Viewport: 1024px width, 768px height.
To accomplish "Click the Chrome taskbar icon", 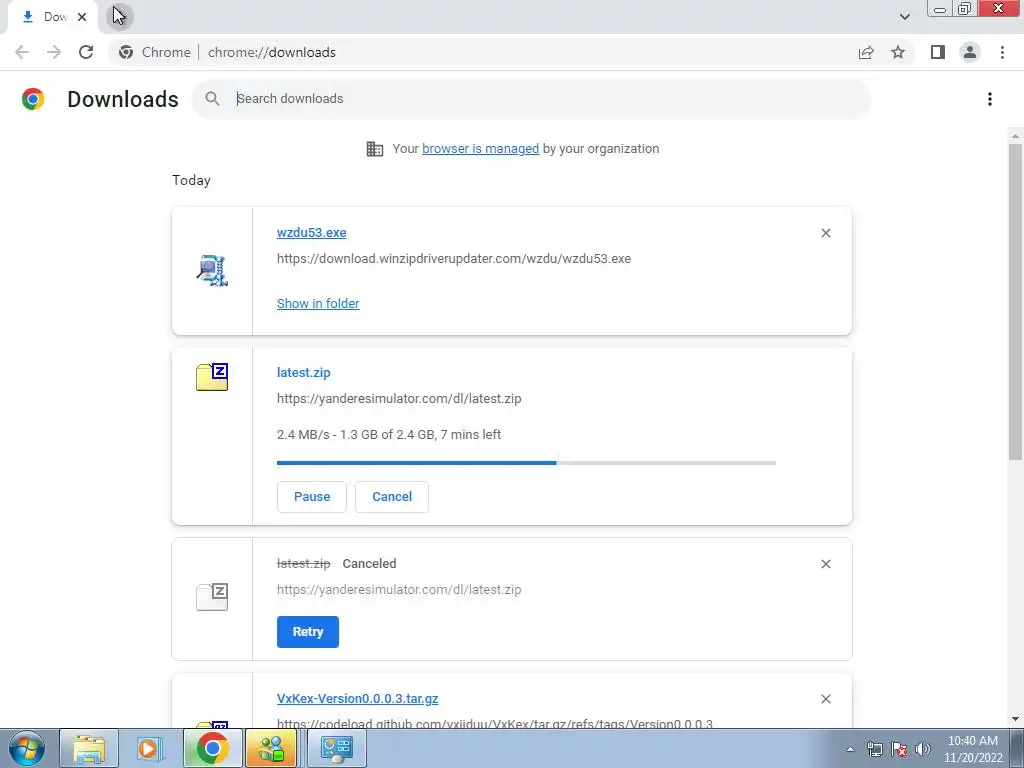I will coord(212,748).
